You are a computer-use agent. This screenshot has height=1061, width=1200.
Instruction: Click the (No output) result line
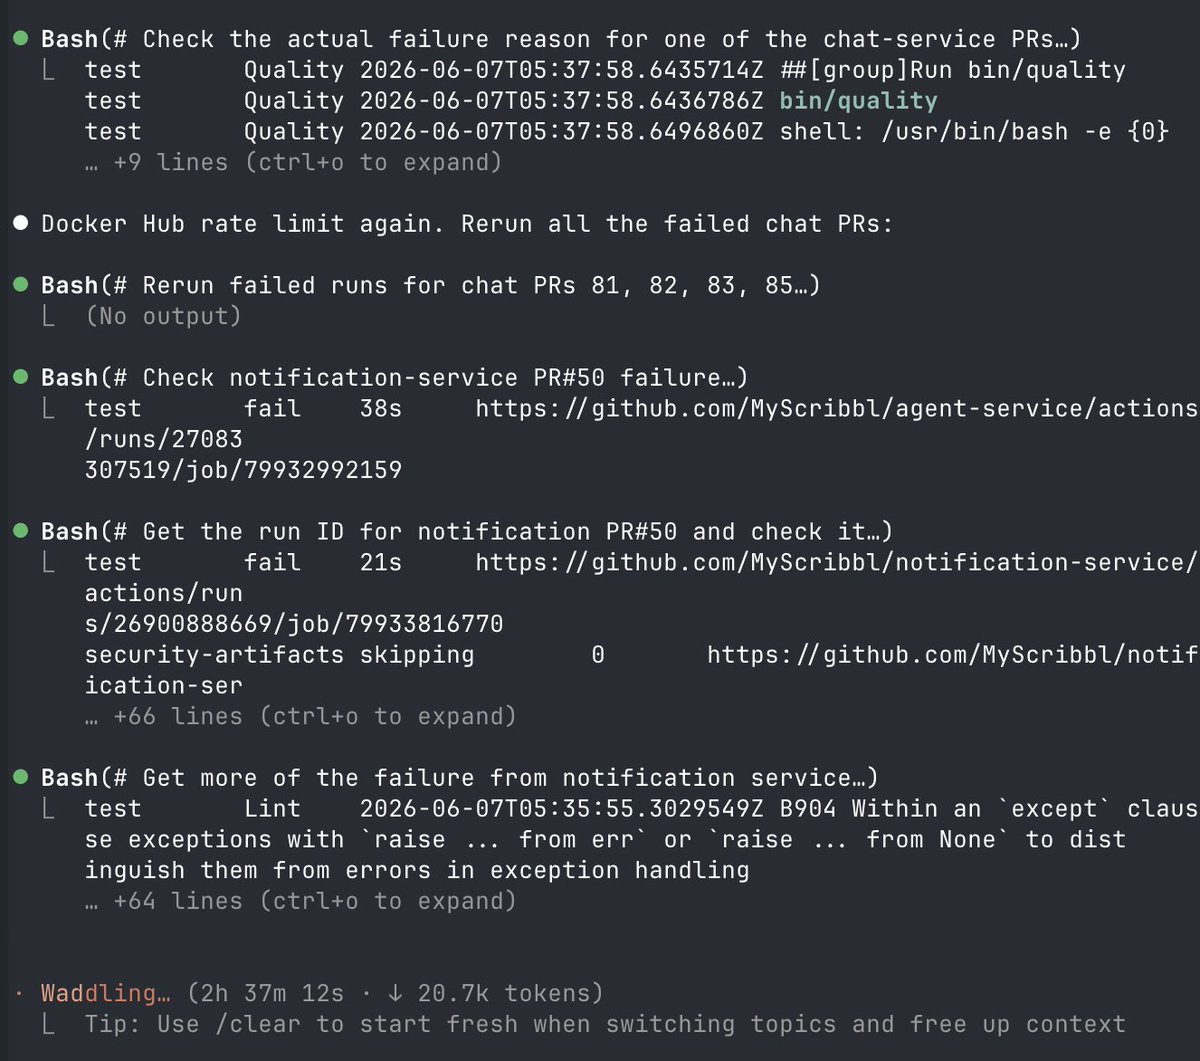[x=164, y=316]
